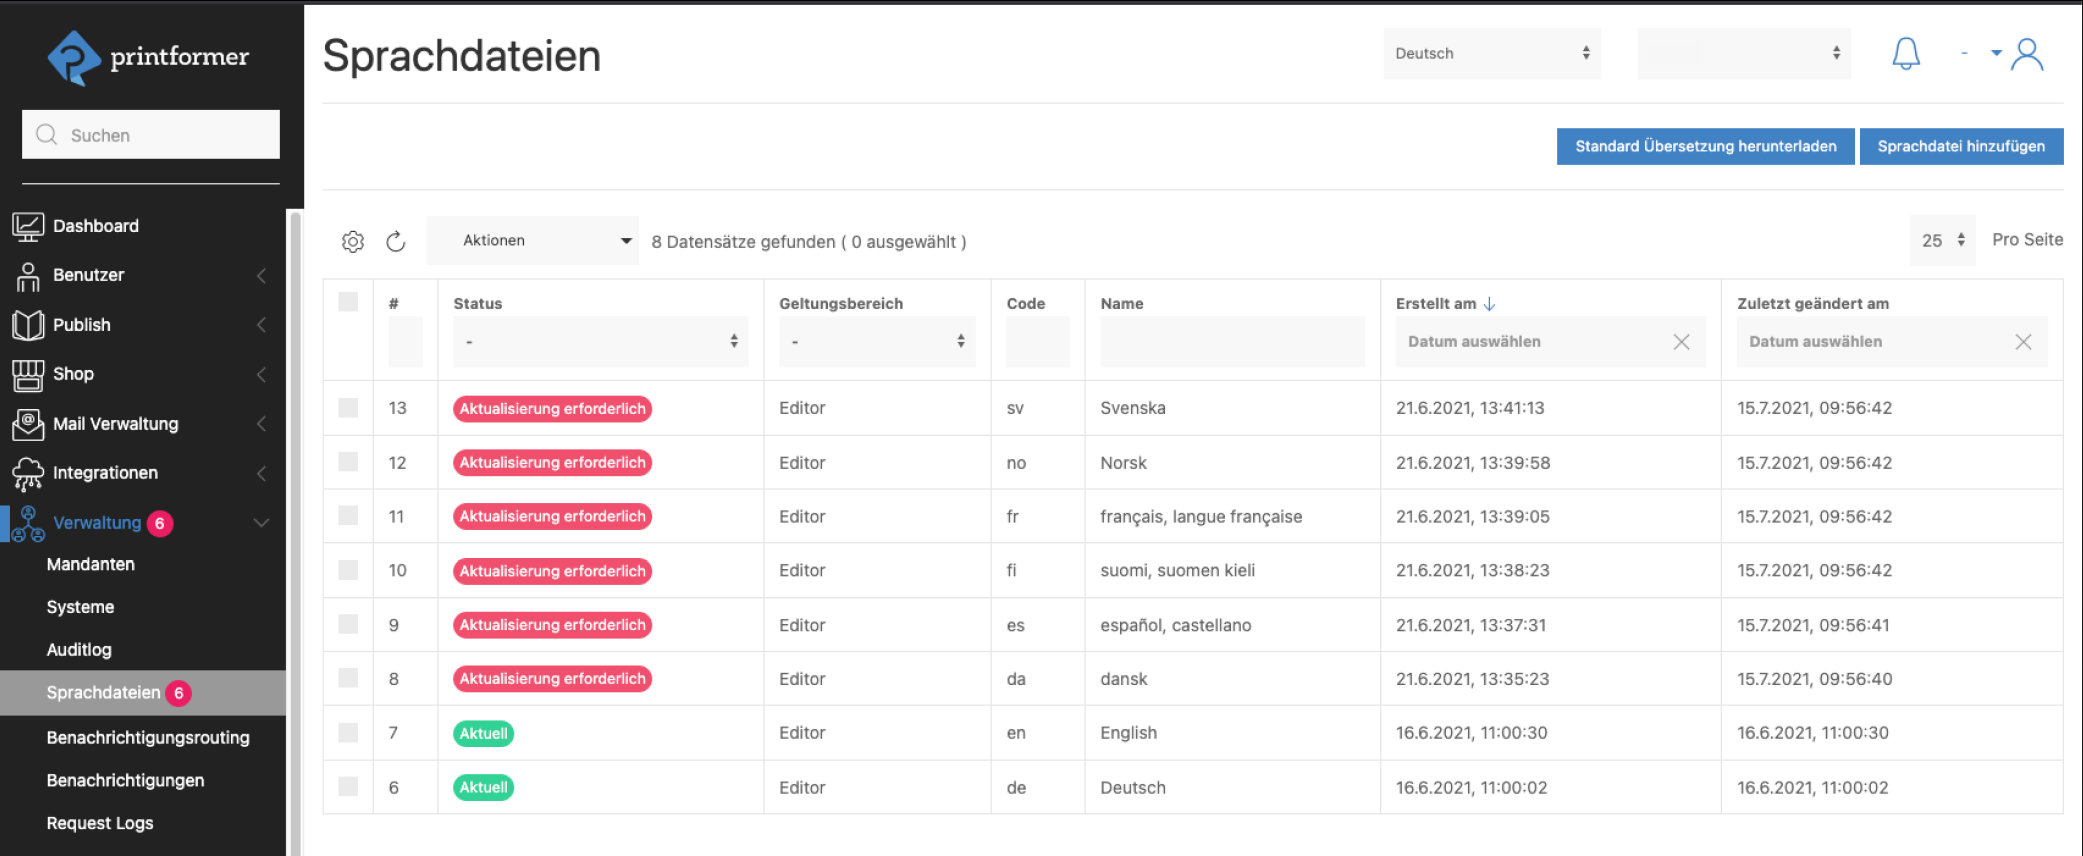Screen dimensions: 2083x856
Task: Click the Mail Verwaltung envelope icon
Action: tap(28, 424)
